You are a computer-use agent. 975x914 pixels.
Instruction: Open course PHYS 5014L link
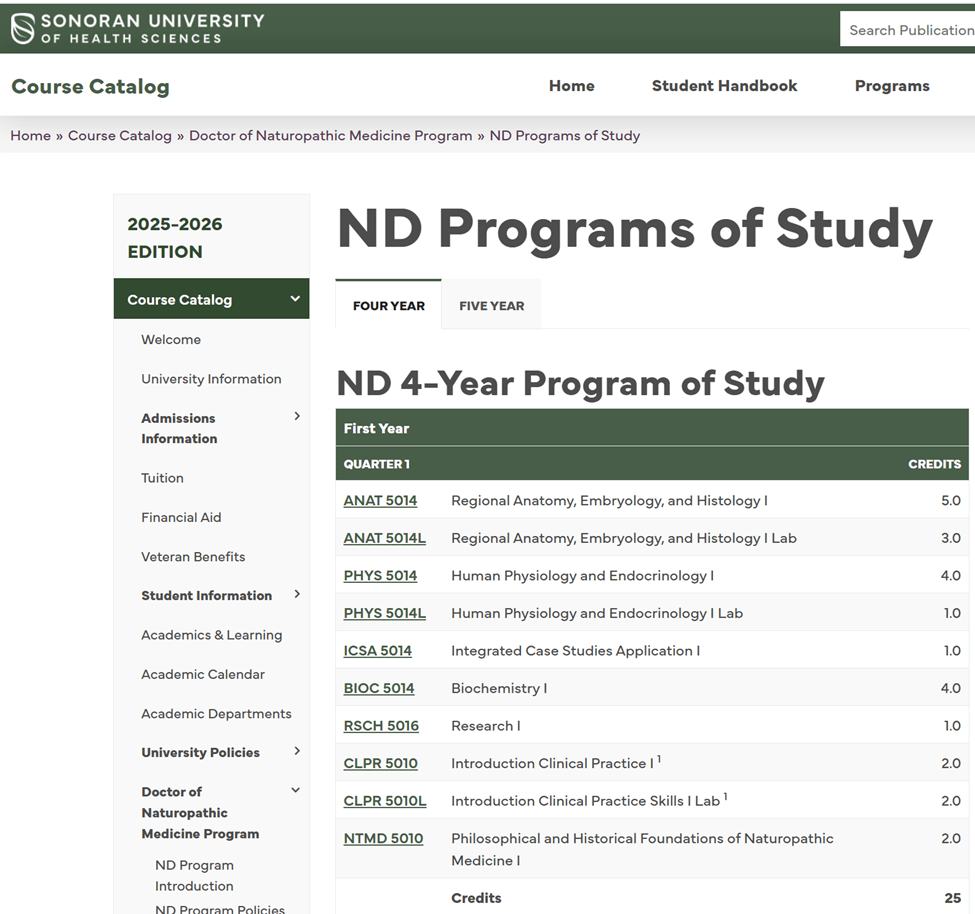pyautogui.click(x=384, y=613)
